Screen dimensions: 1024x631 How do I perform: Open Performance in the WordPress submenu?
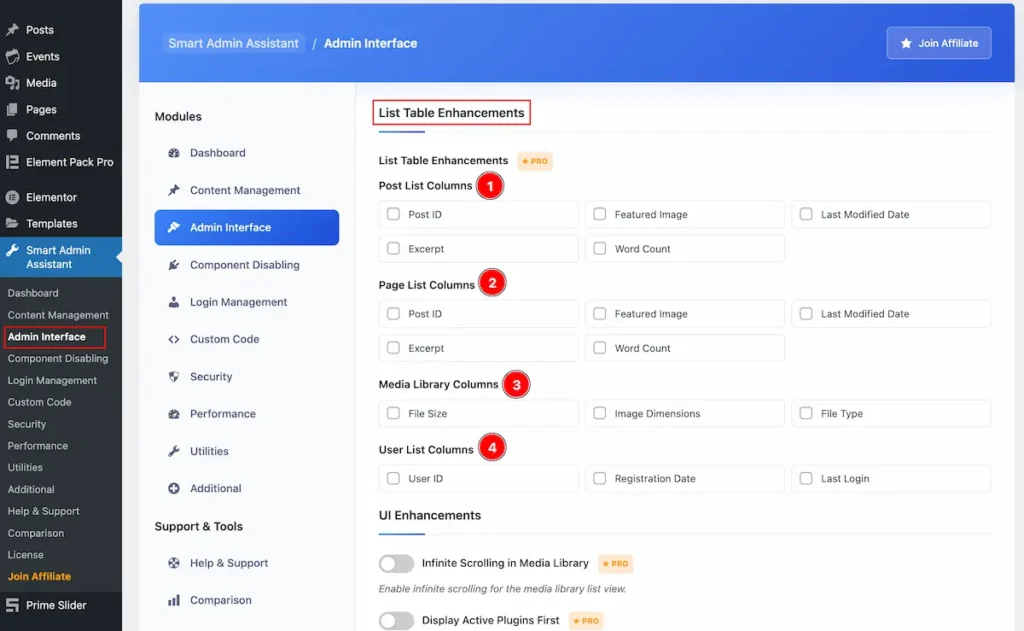point(37,445)
